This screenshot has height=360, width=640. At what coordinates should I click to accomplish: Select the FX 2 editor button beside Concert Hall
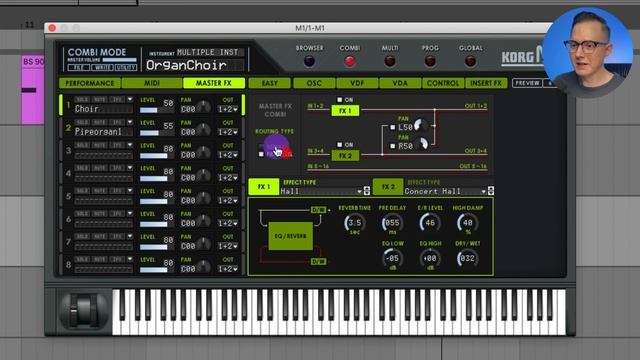(x=388, y=187)
